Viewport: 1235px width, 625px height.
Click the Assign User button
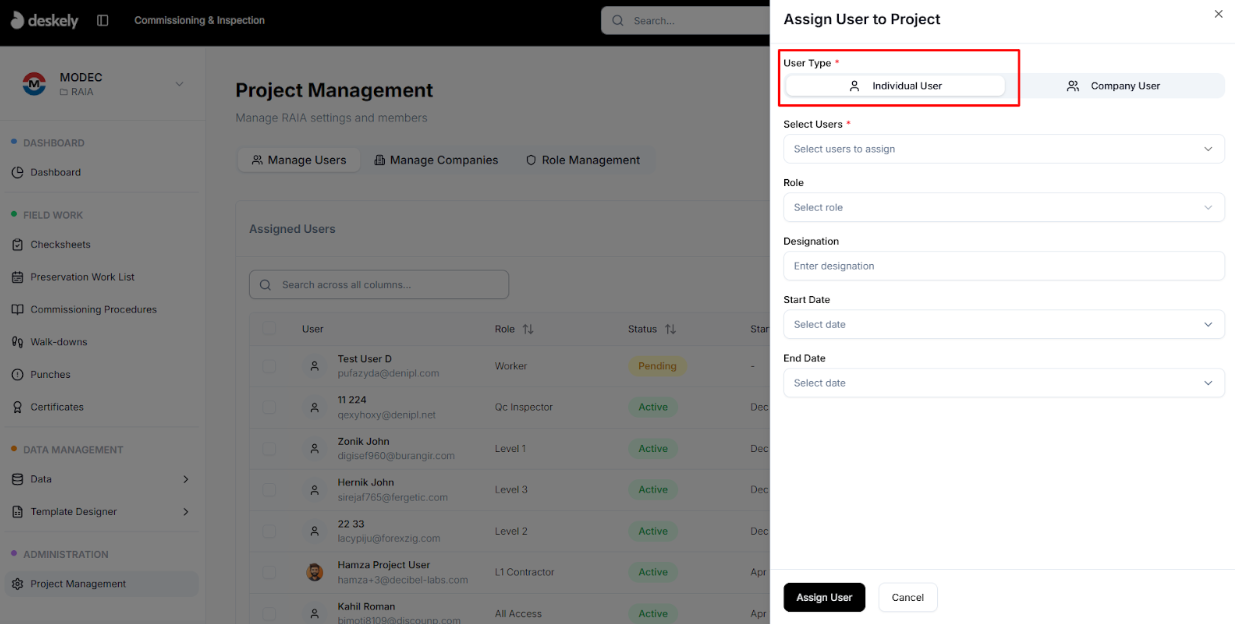pos(824,597)
